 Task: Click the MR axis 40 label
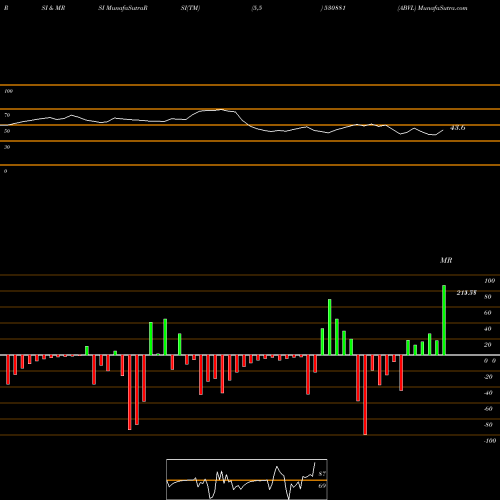[x=488, y=329]
